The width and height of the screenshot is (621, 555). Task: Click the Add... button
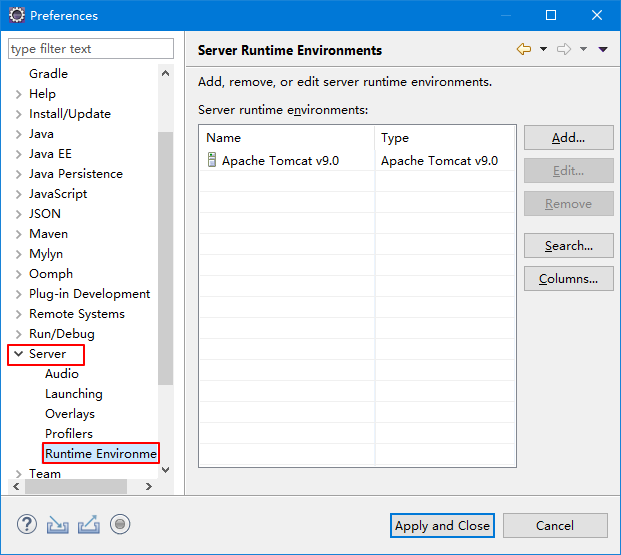click(x=569, y=138)
